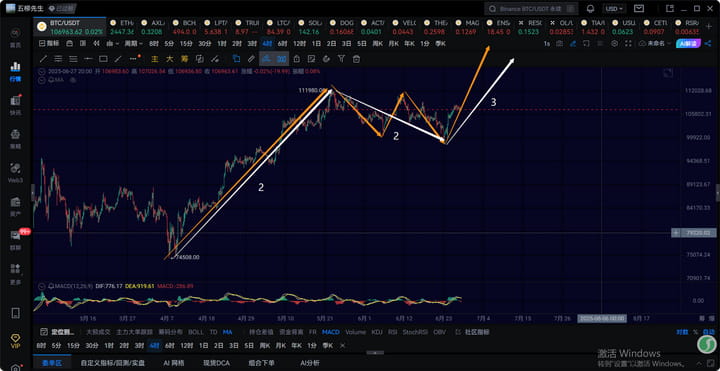Toggle the lock drawings icon

pyautogui.click(x=297, y=59)
